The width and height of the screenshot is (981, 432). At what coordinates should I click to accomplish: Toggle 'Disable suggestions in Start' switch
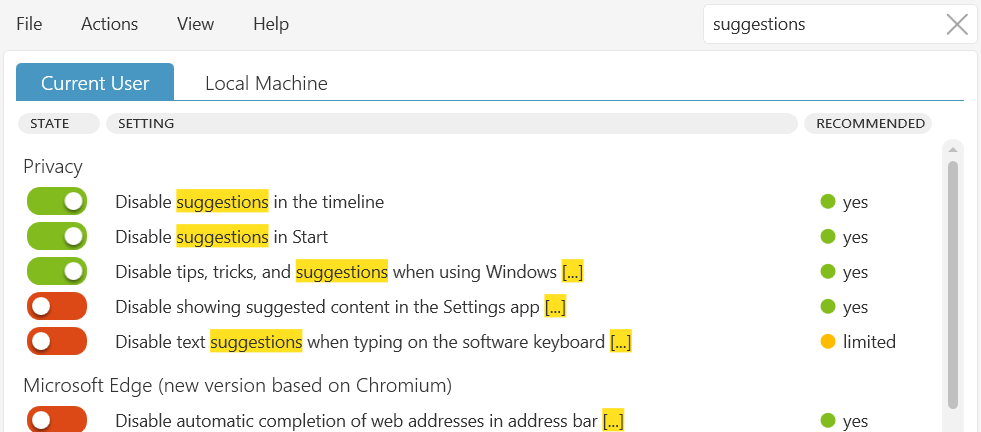pyautogui.click(x=57, y=236)
